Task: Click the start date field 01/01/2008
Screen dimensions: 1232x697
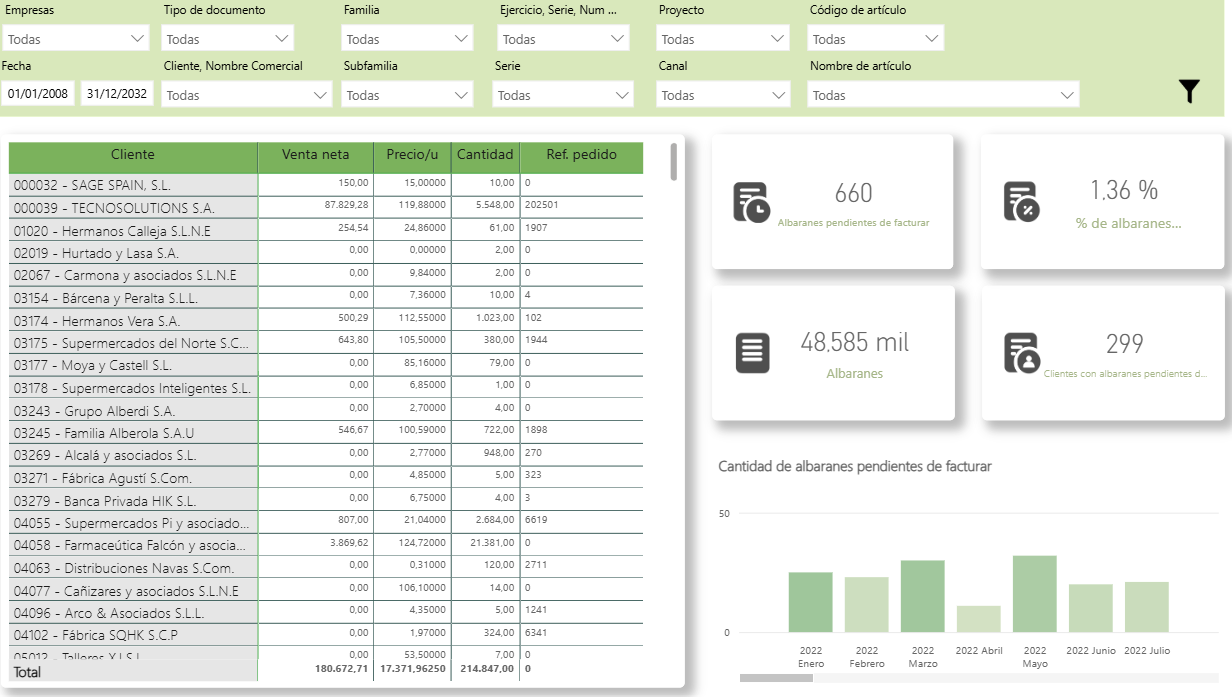Action: click(38, 94)
